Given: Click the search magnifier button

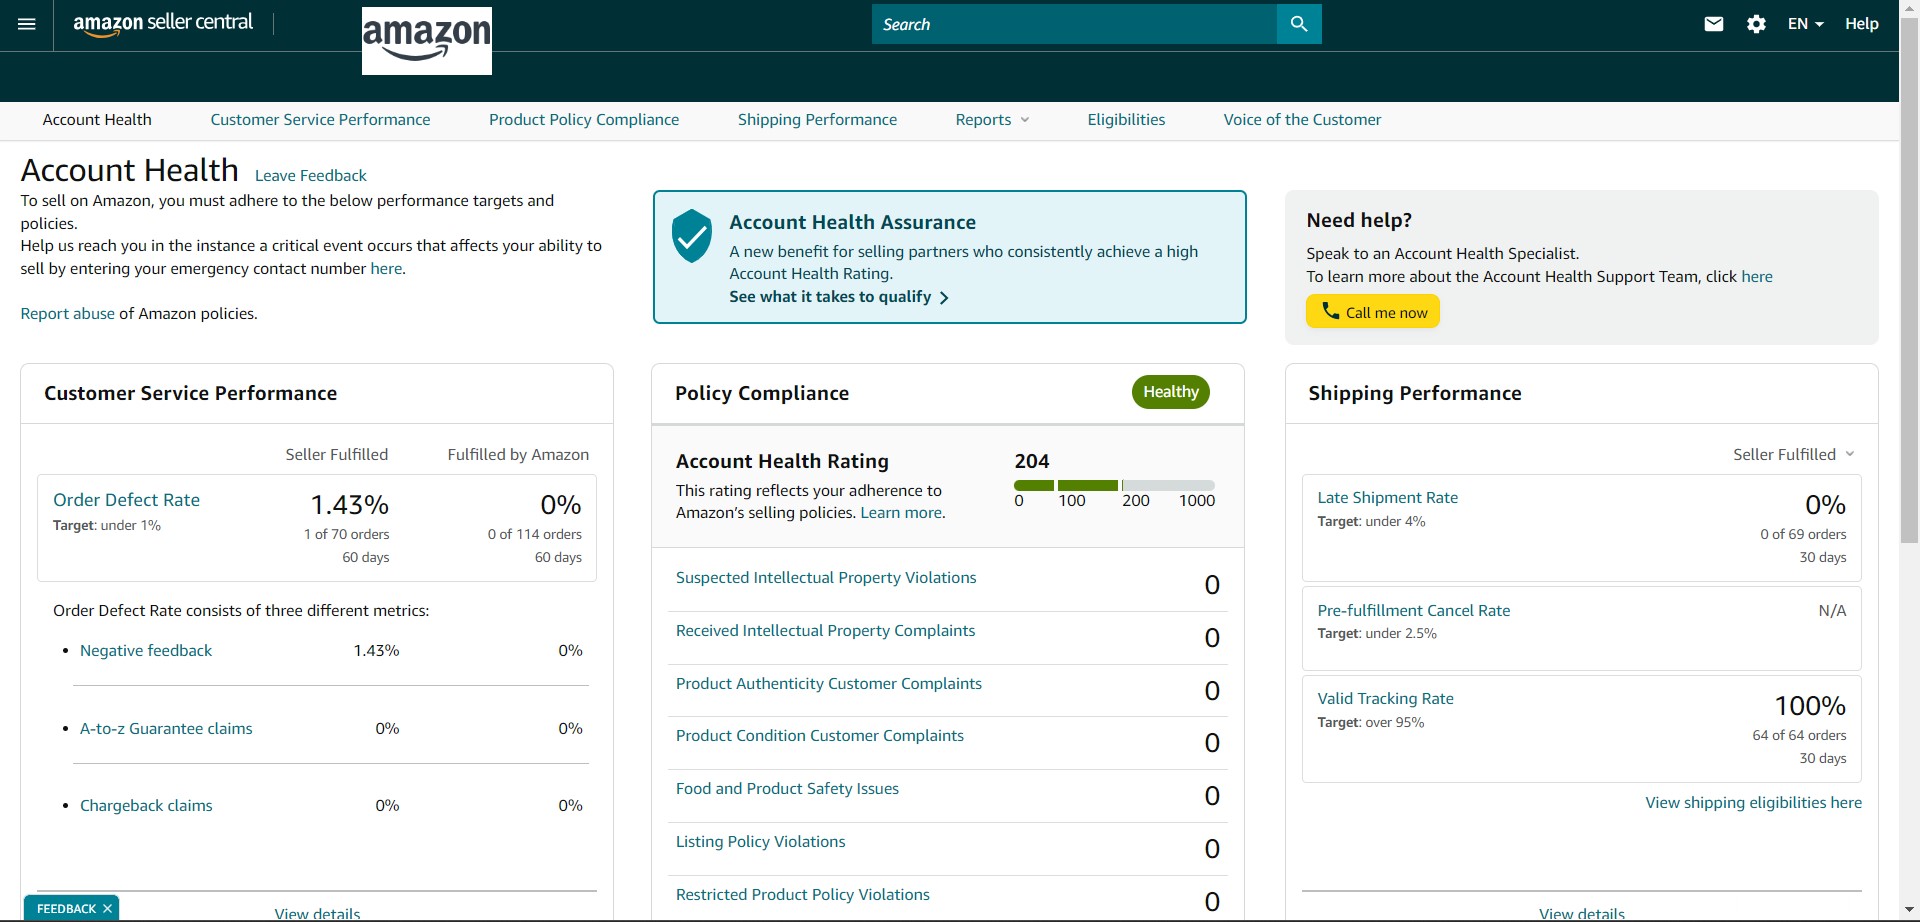Looking at the screenshot, I should (1299, 24).
